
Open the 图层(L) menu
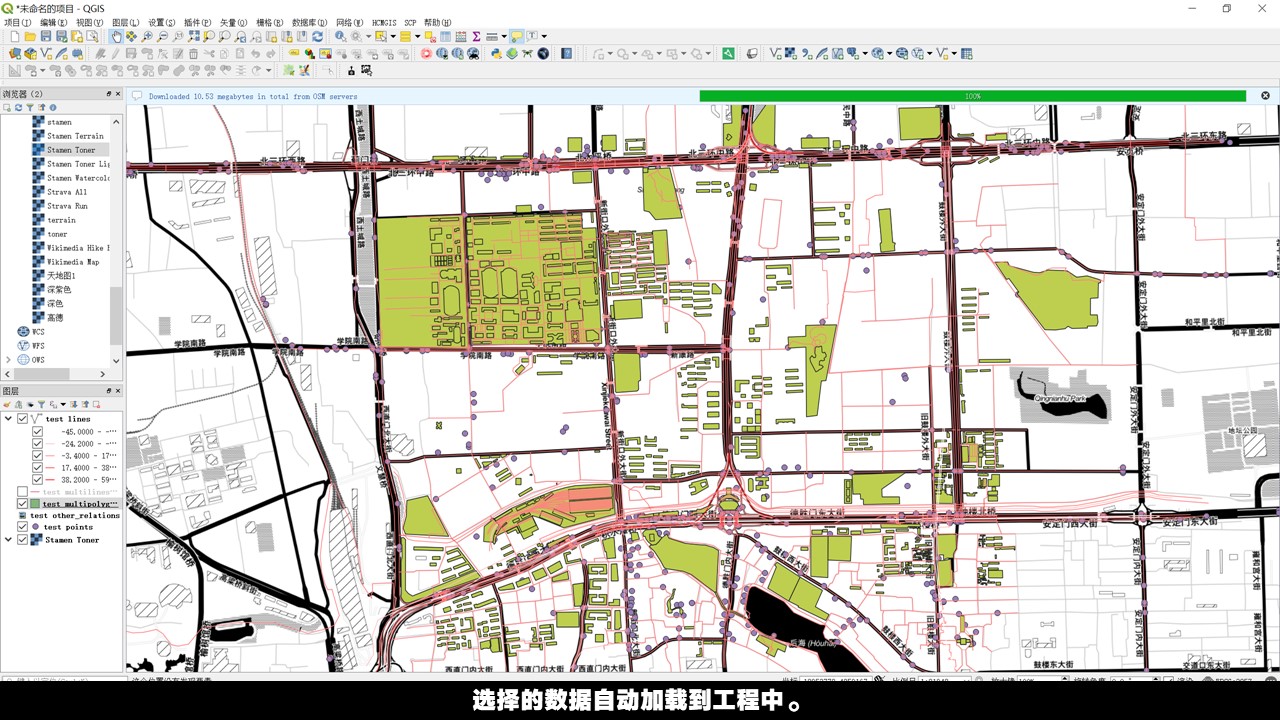(x=126, y=22)
